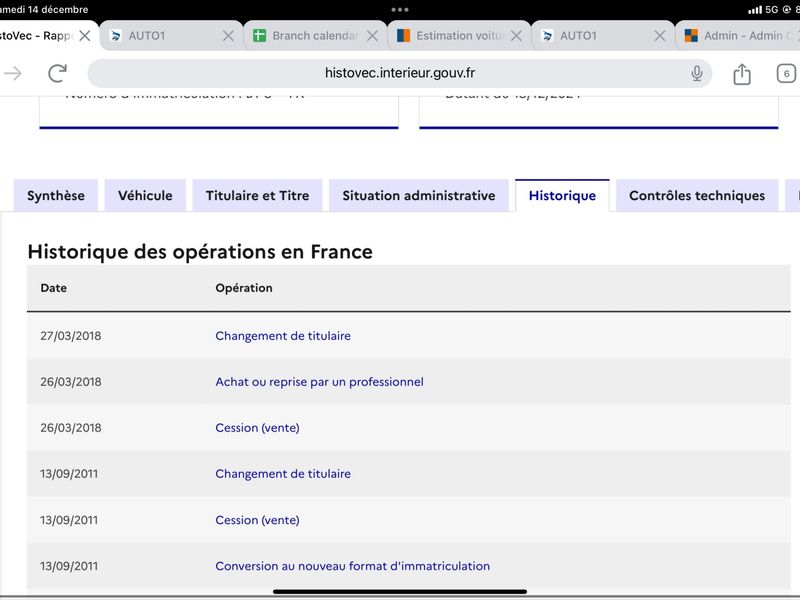The image size is (800, 600).
Task: Open the Véhicule tab
Action: pyautogui.click(x=145, y=195)
